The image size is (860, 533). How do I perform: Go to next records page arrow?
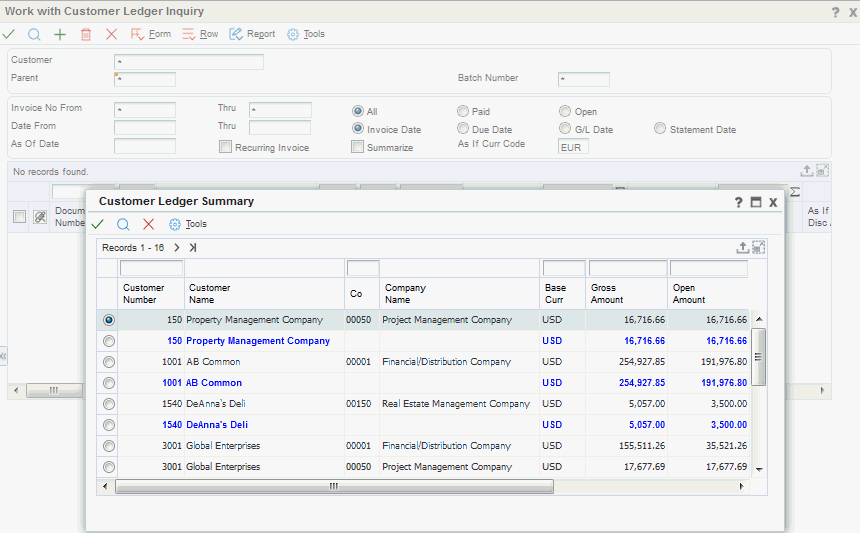(176, 247)
